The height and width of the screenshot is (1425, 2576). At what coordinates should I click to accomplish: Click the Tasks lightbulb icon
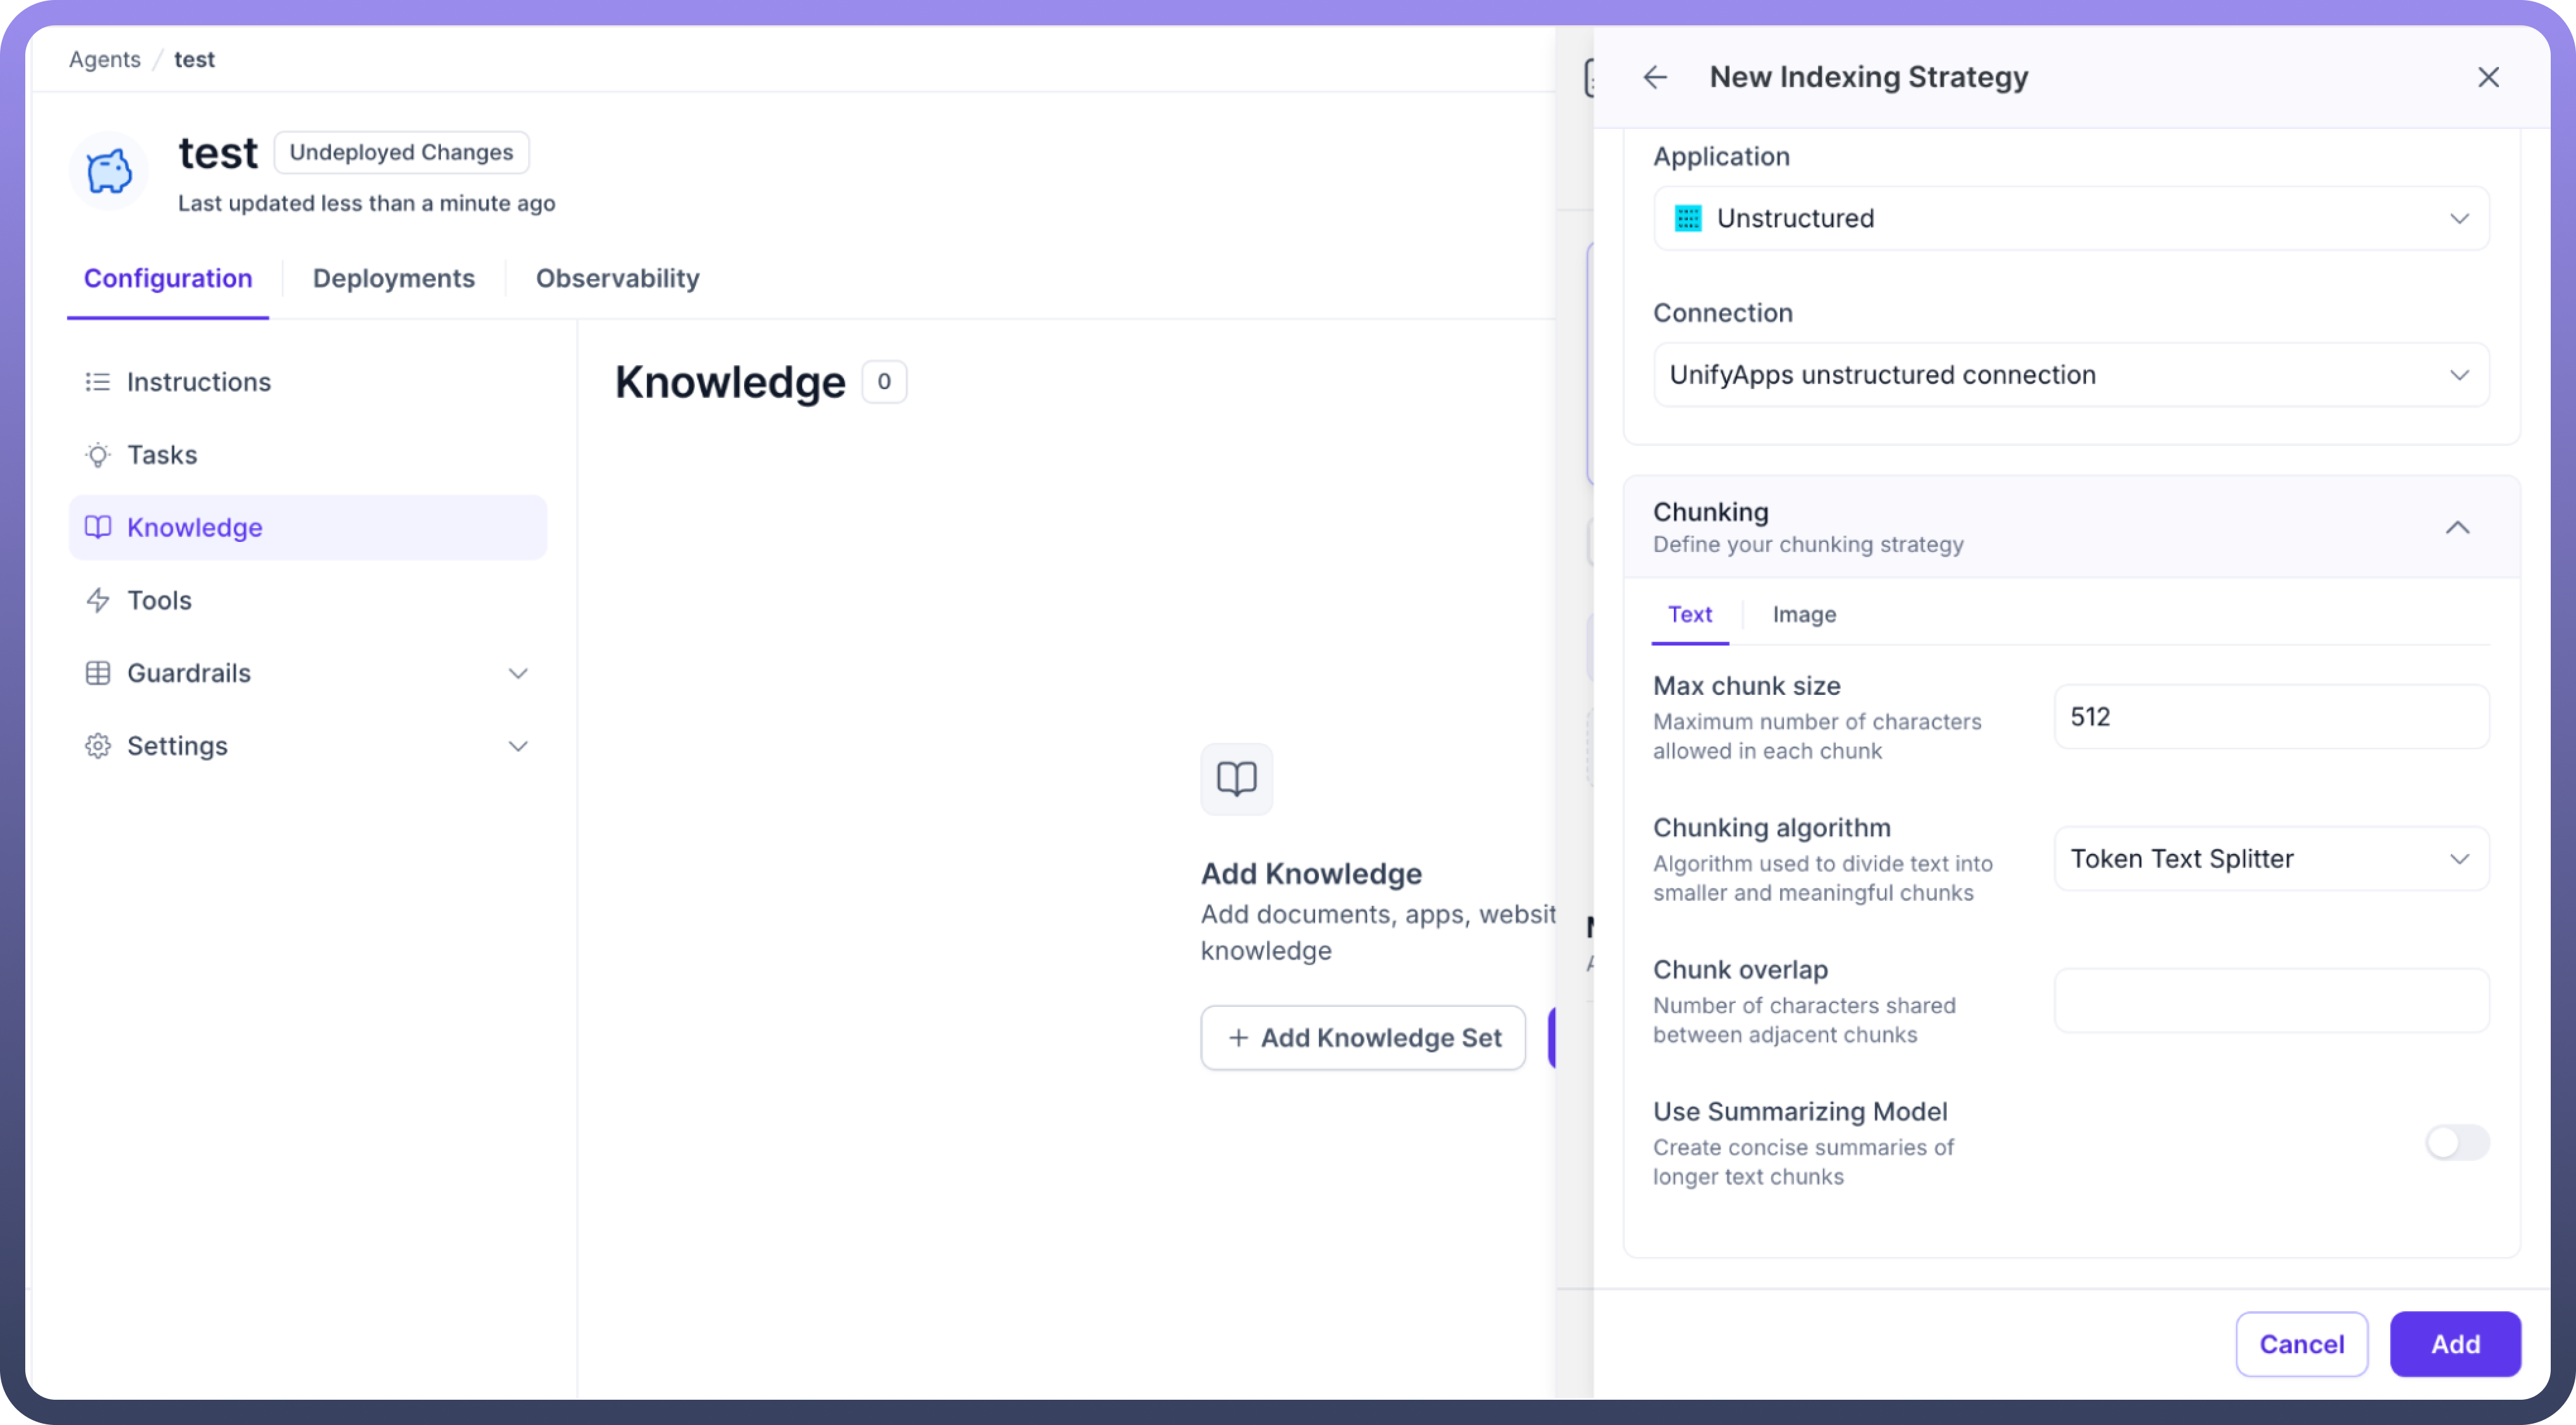tap(97, 455)
